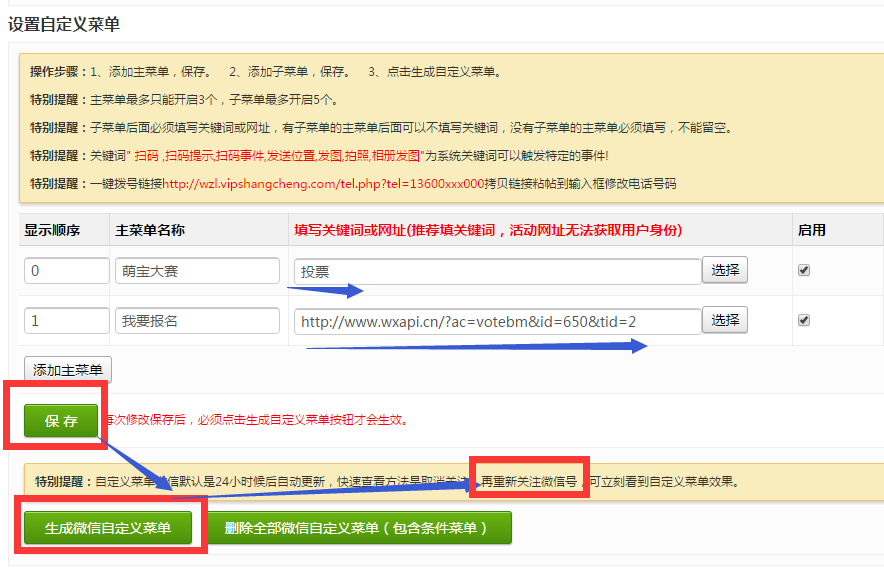The image size is (884, 568).
Task: Click 删除全部微信自定义菜单 button
Action: [357, 528]
